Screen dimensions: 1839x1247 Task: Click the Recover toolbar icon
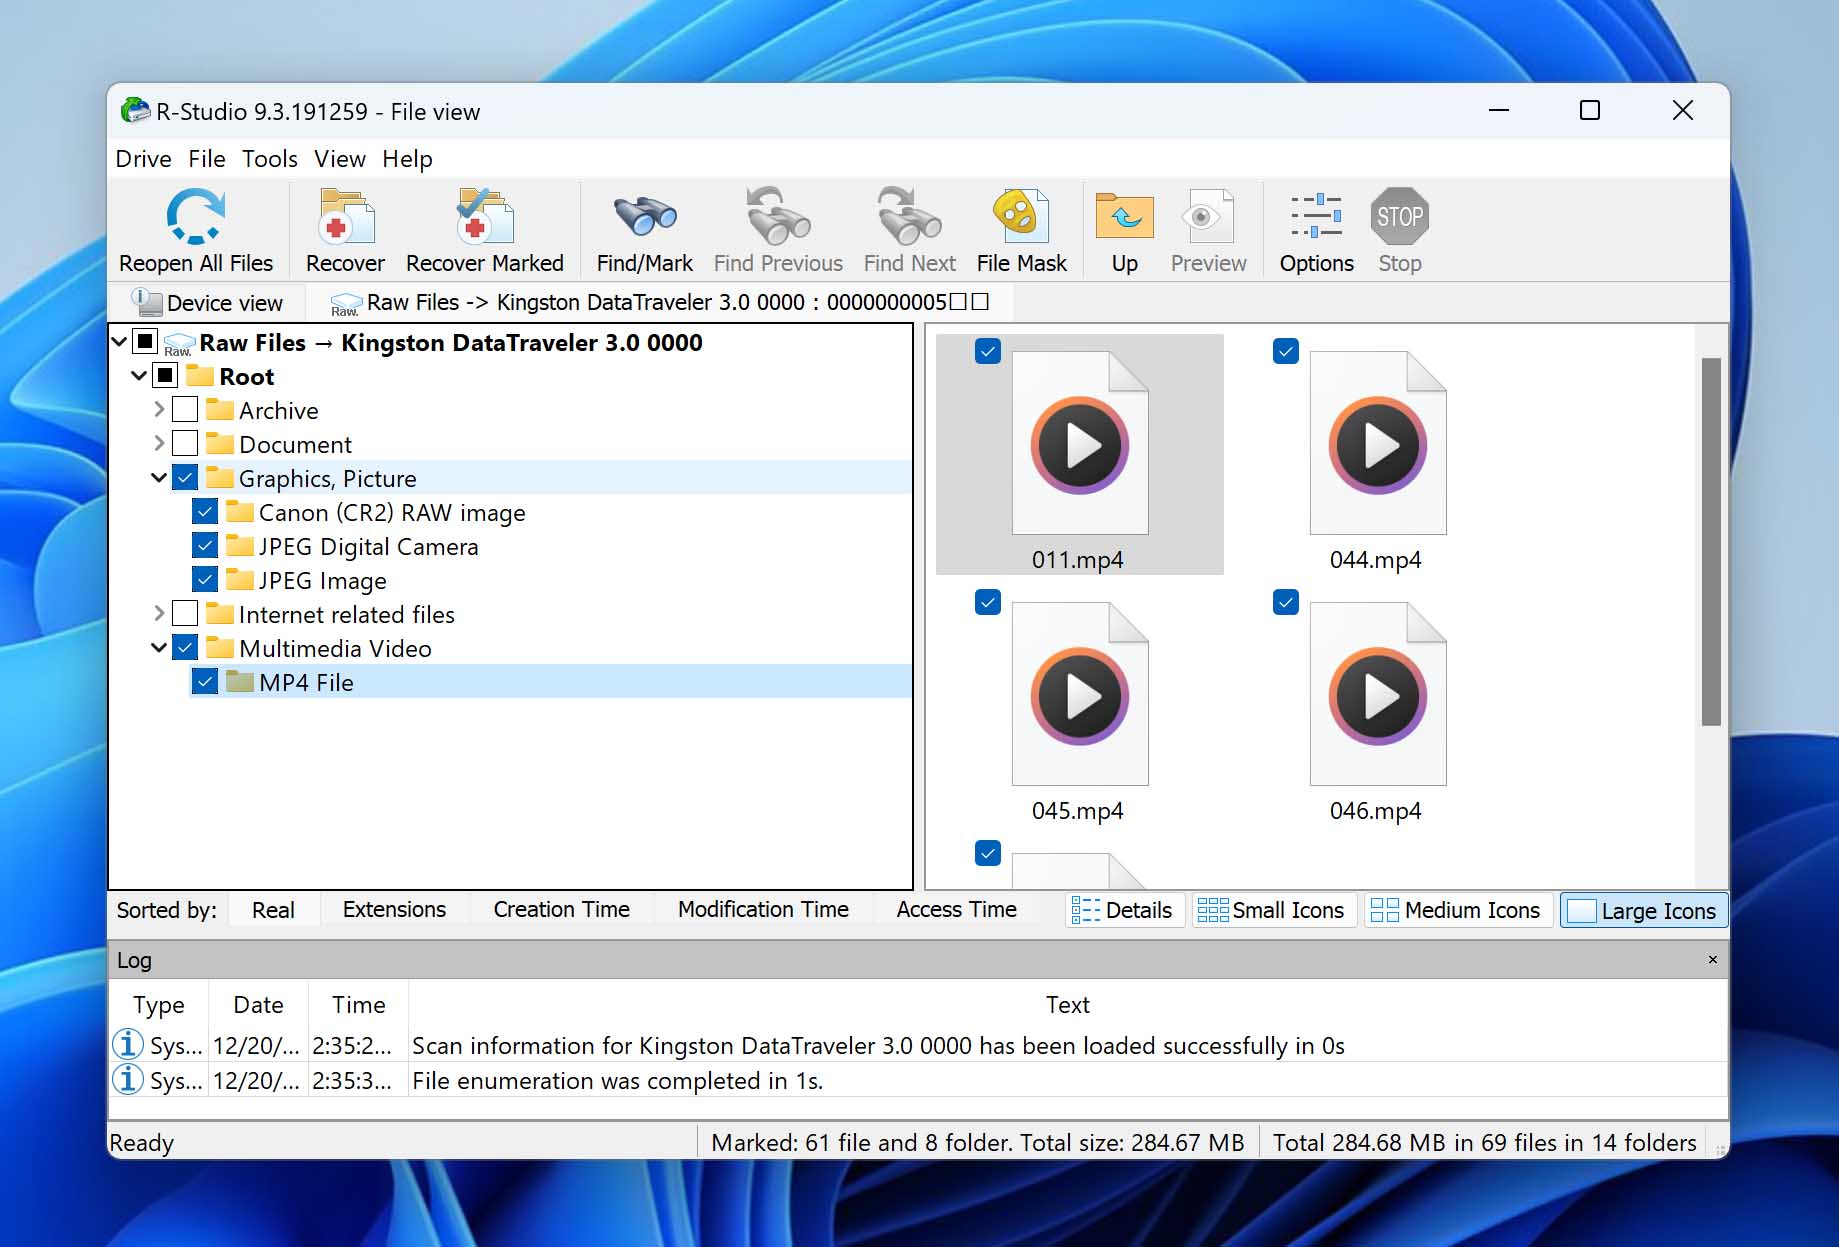(x=345, y=218)
